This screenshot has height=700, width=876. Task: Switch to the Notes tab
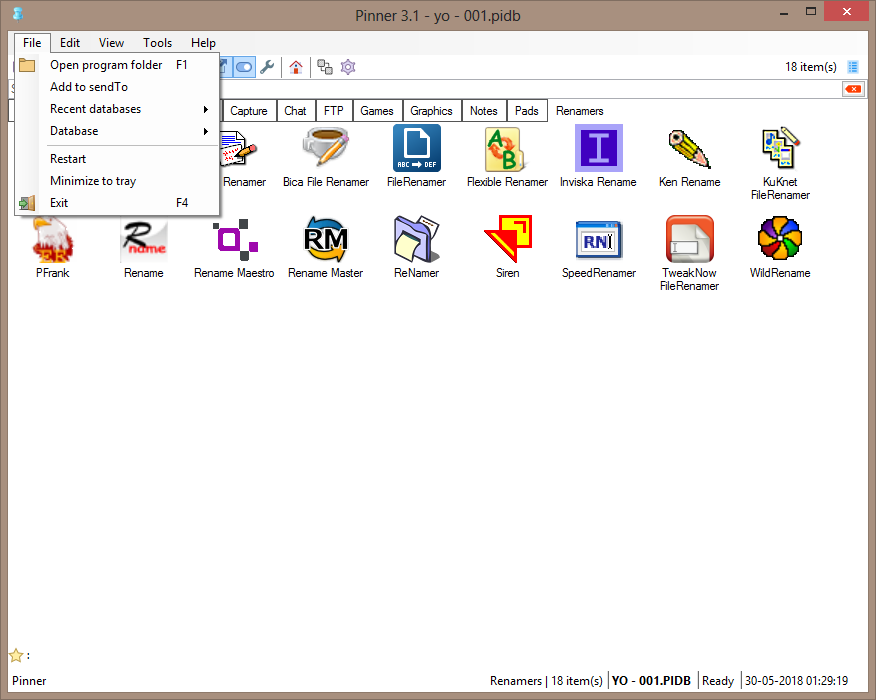(483, 111)
